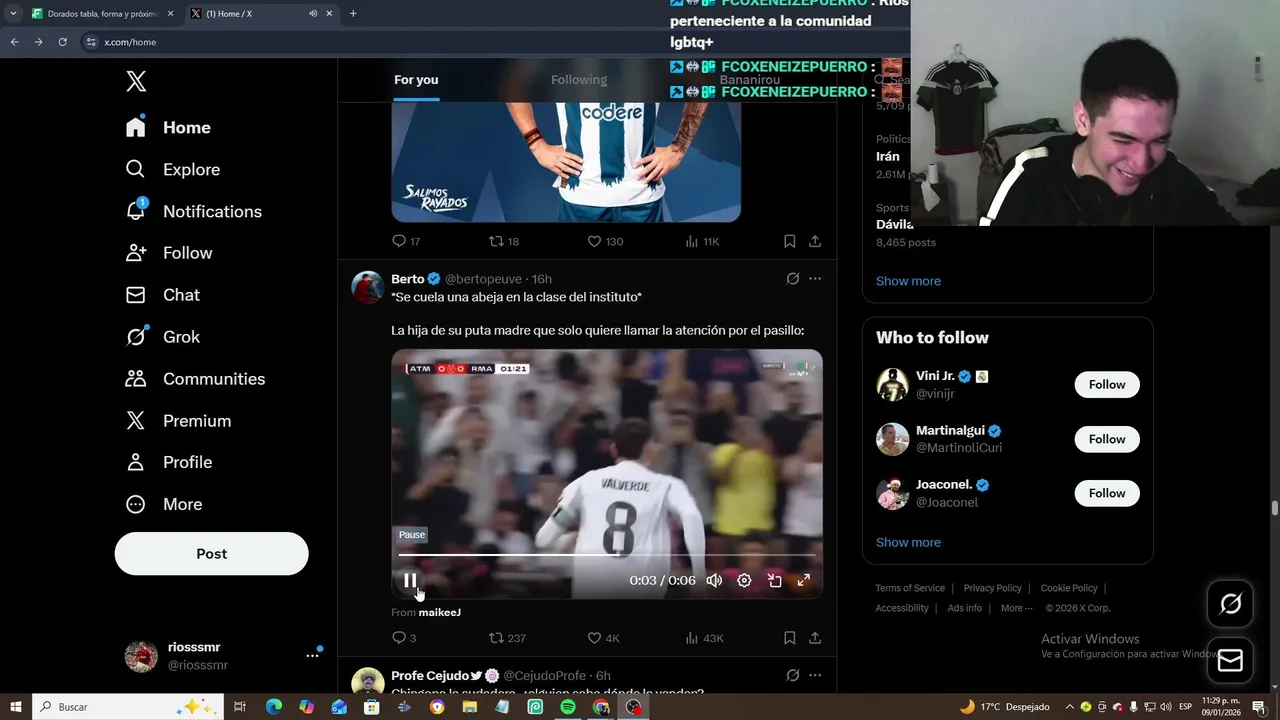1280x720 pixels.
Task: Expand footer More options
Action: tap(1017, 608)
